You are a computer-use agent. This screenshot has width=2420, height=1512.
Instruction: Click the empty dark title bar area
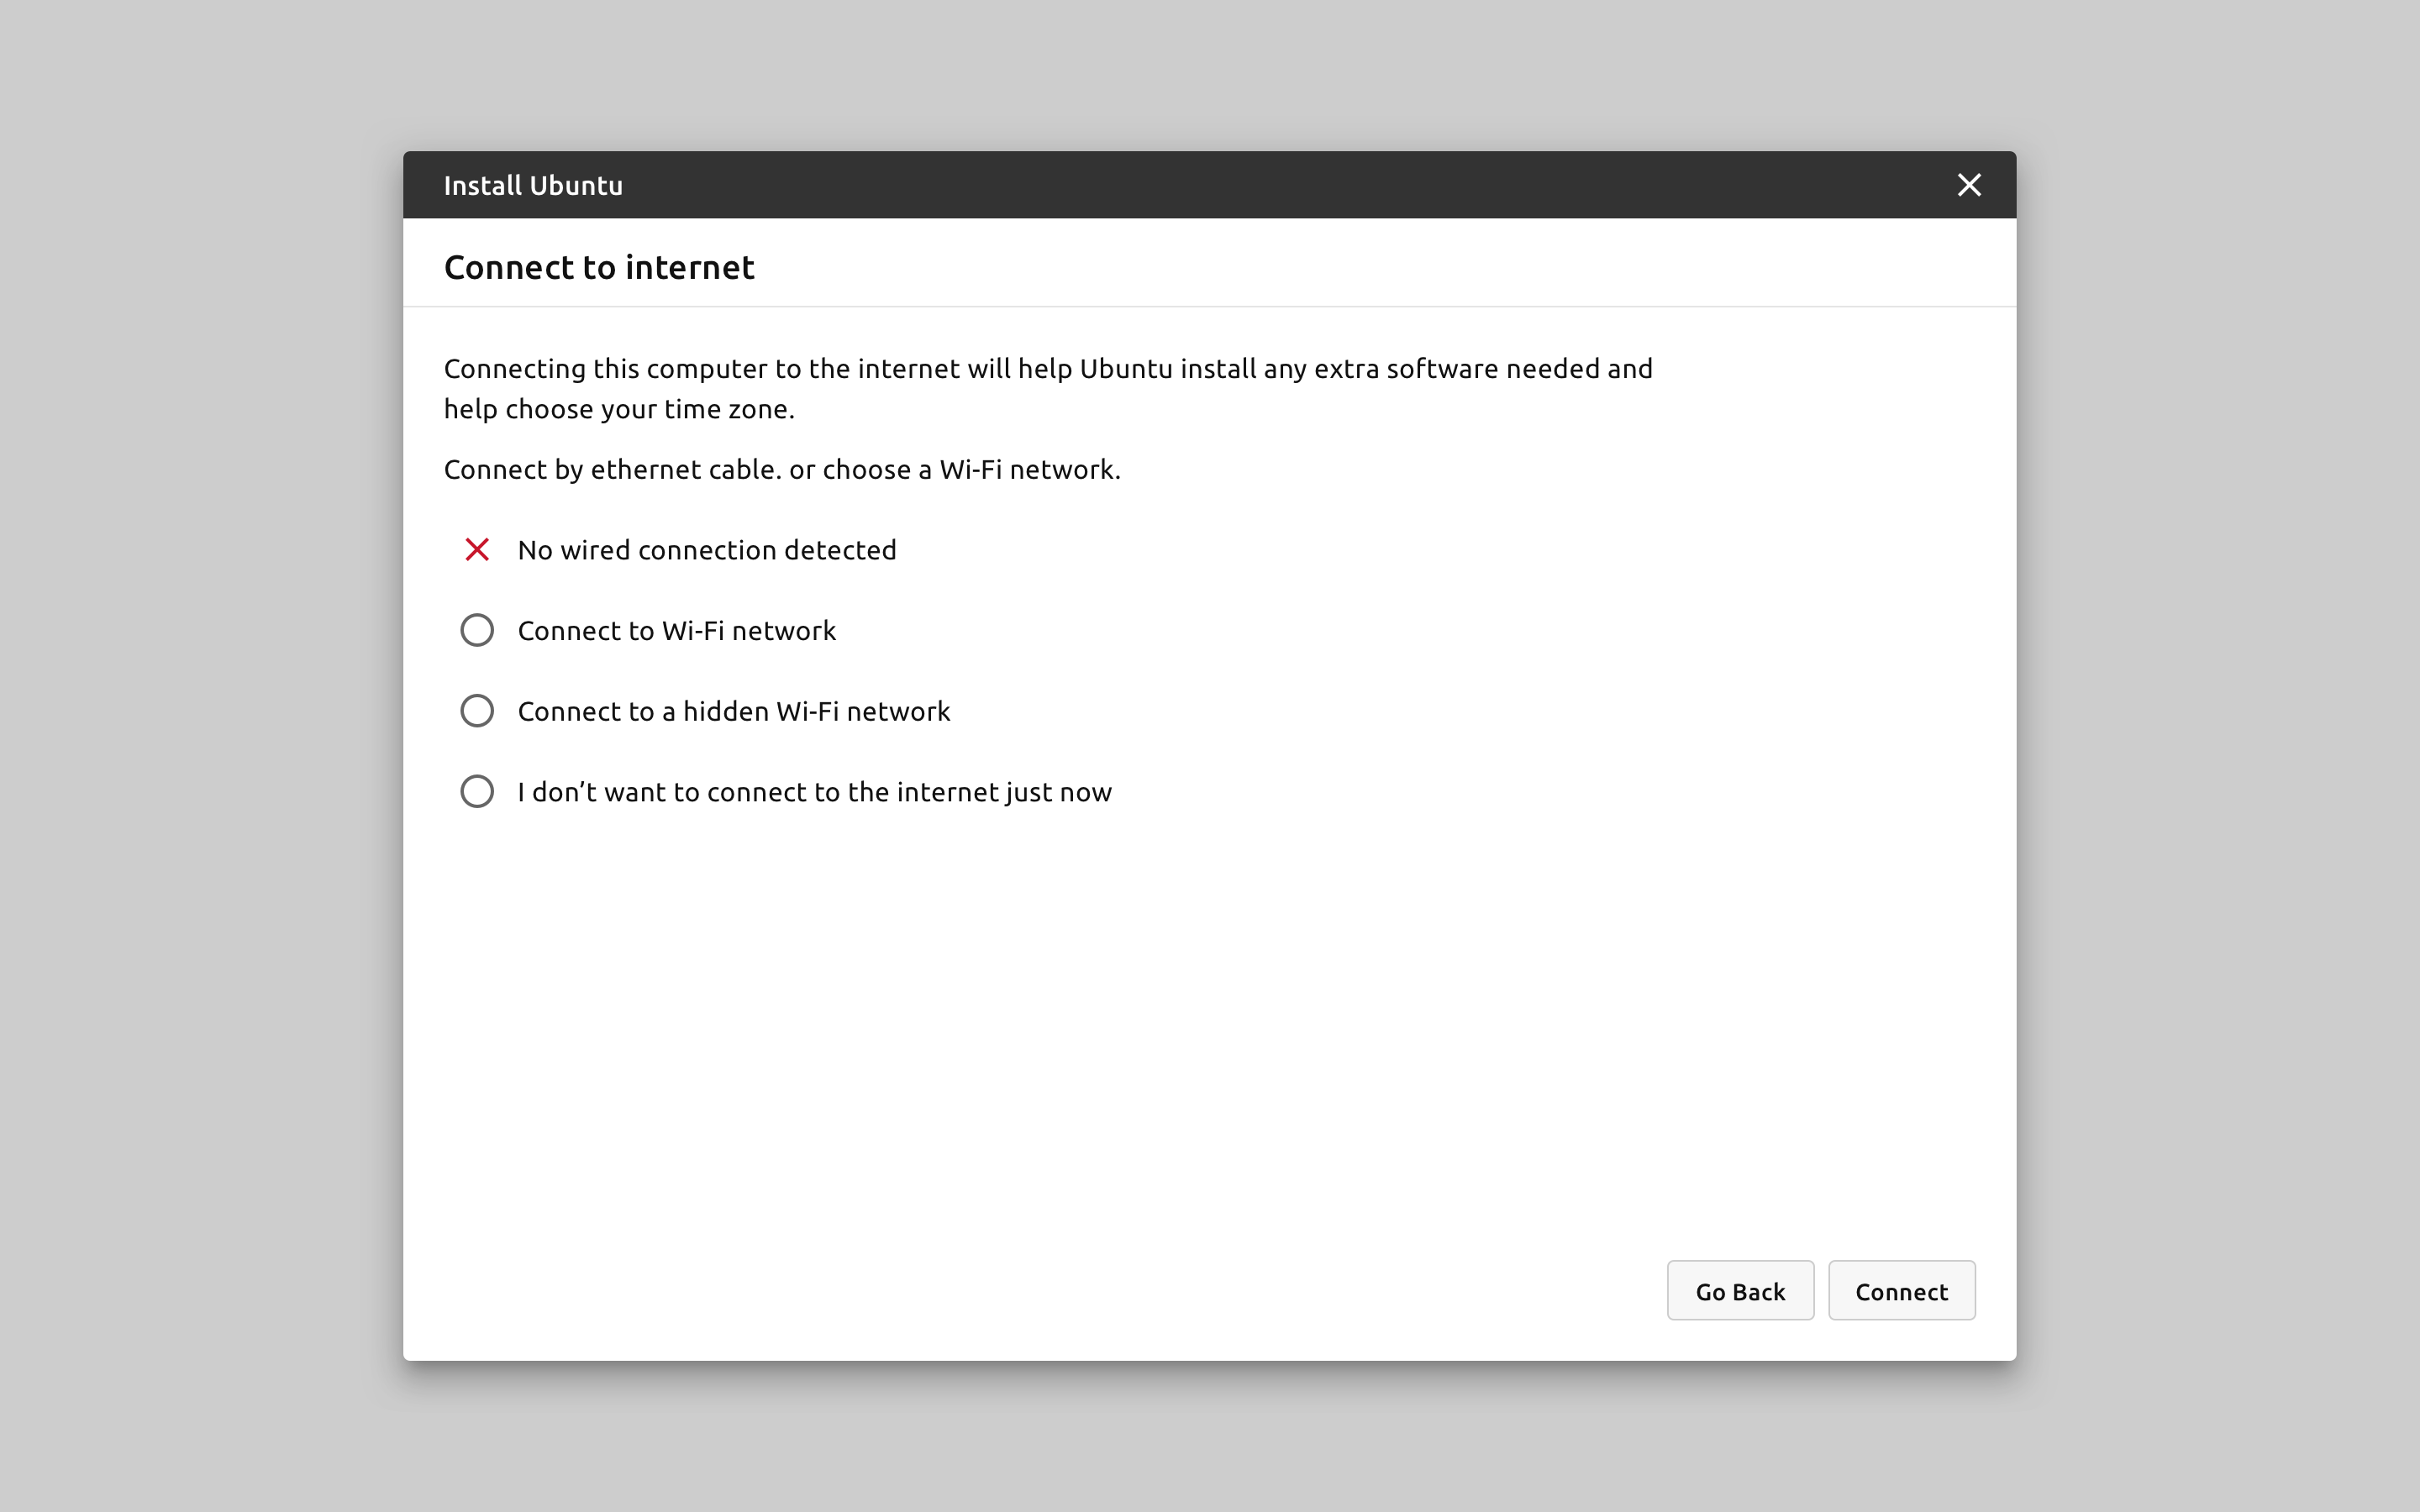pos(1200,185)
